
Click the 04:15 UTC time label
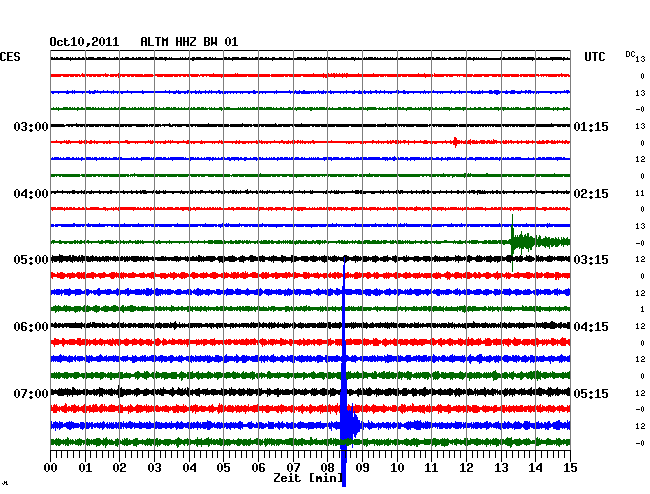(x=591, y=327)
